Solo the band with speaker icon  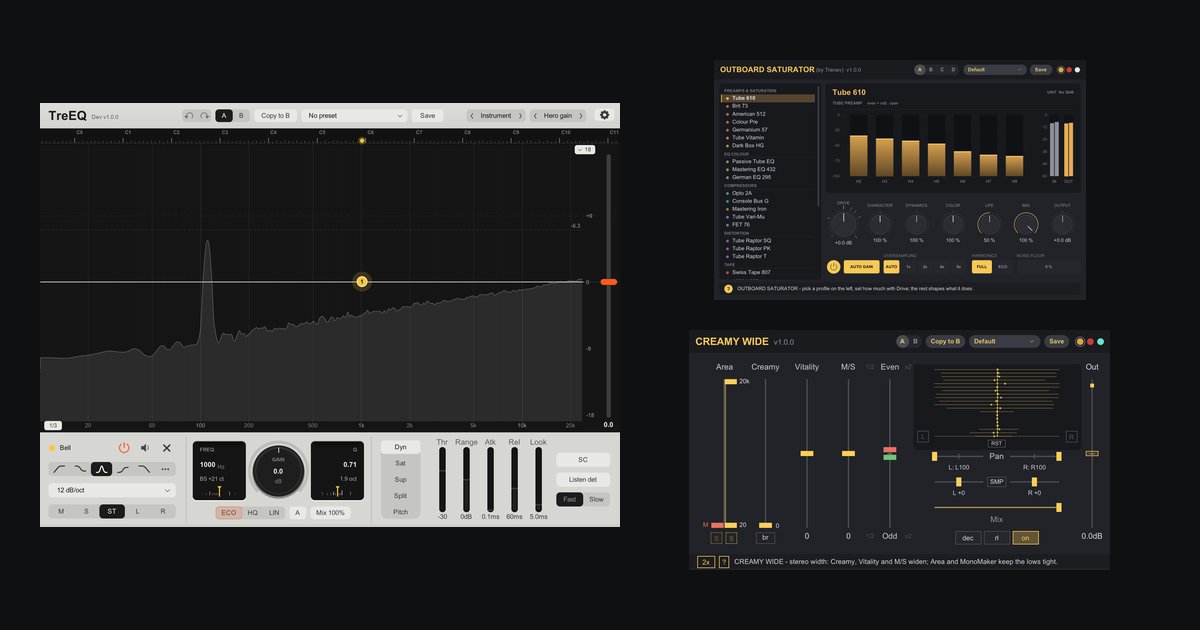pyautogui.click(x=145, y=448)
